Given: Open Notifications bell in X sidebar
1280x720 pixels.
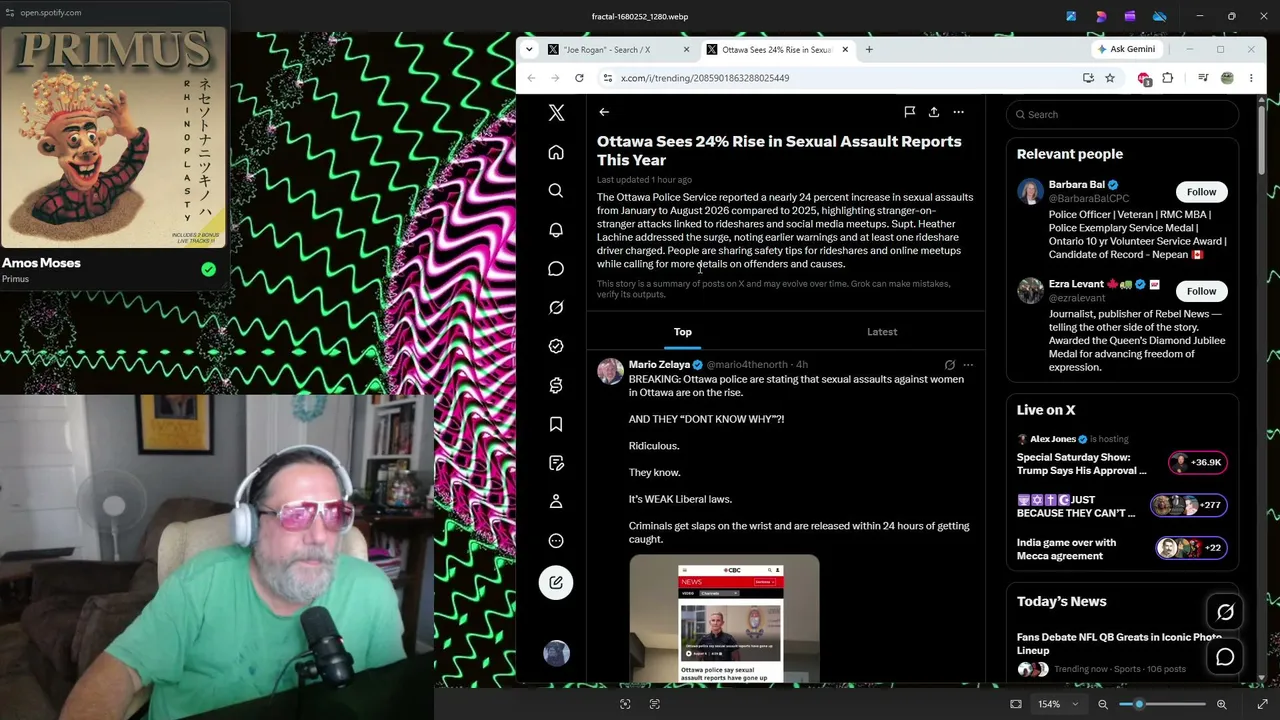Looking at the screenshot, I should (556, 229).
